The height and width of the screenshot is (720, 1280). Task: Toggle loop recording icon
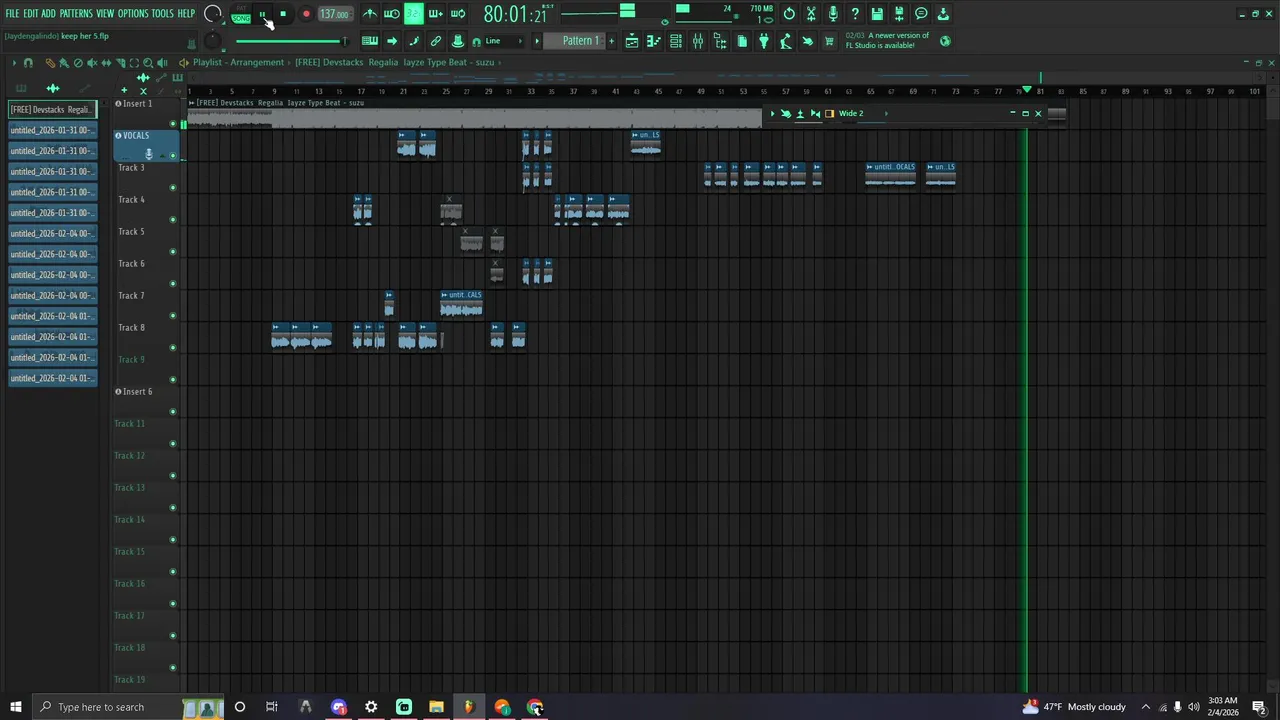[457, 14]
